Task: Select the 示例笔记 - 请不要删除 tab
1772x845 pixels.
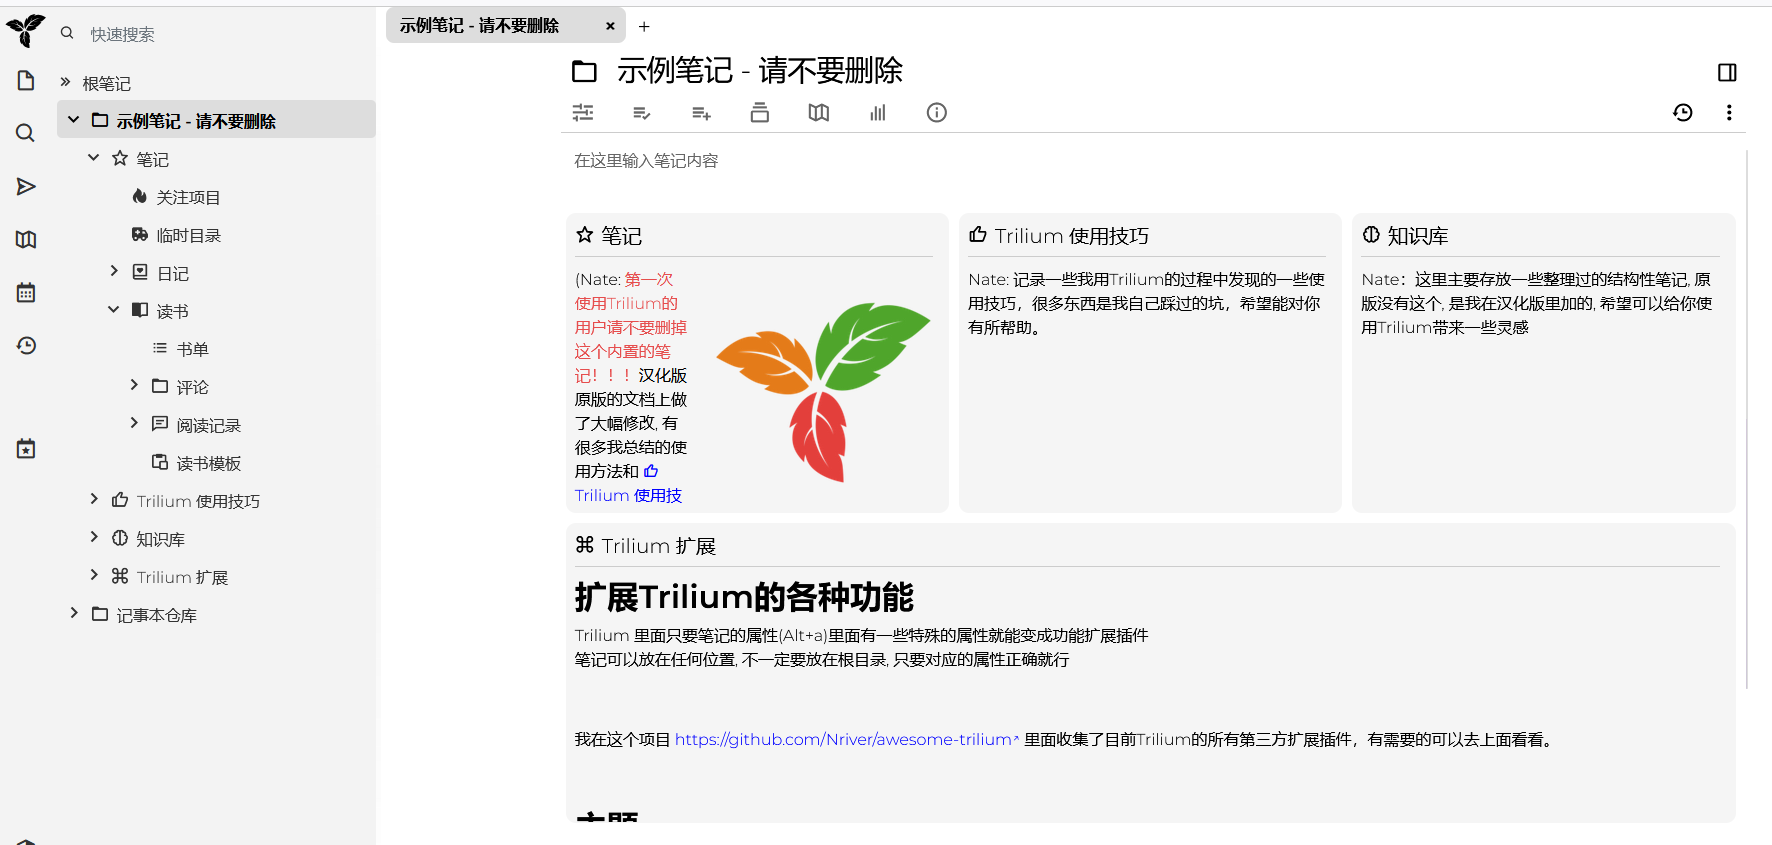Action: click(x=479, y=26)
